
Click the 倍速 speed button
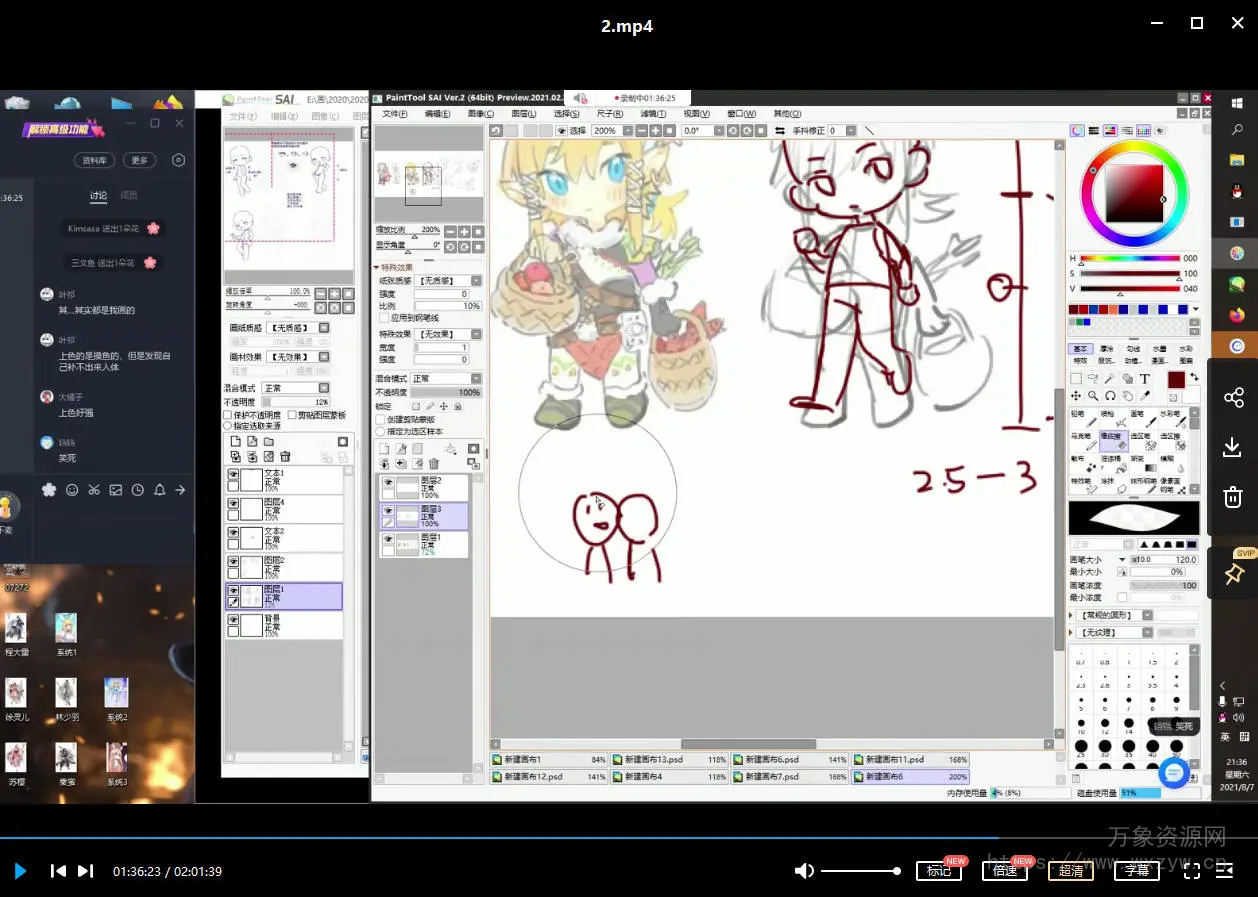point(1005,871)
